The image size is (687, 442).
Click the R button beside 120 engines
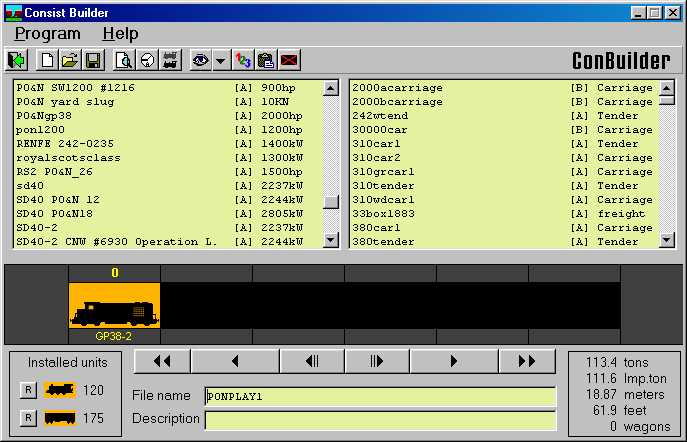(x=28, y=390)
